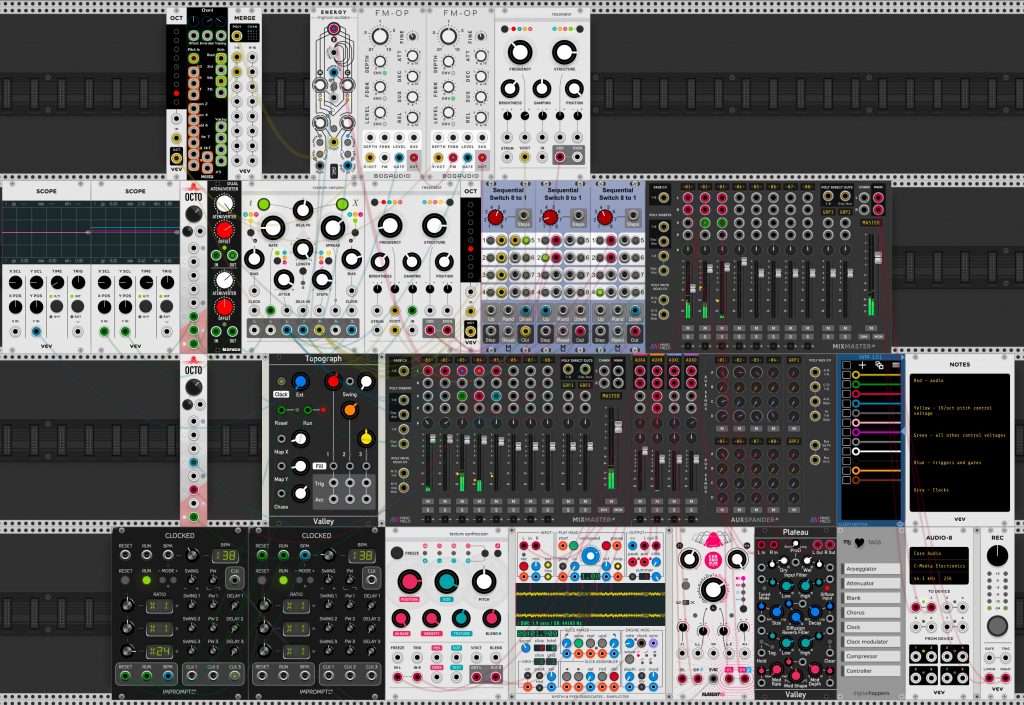Viewport: 1024px width, 705px height.
Task: Click the L Out jack on Plateau
Action: click(x=818, y=544)
